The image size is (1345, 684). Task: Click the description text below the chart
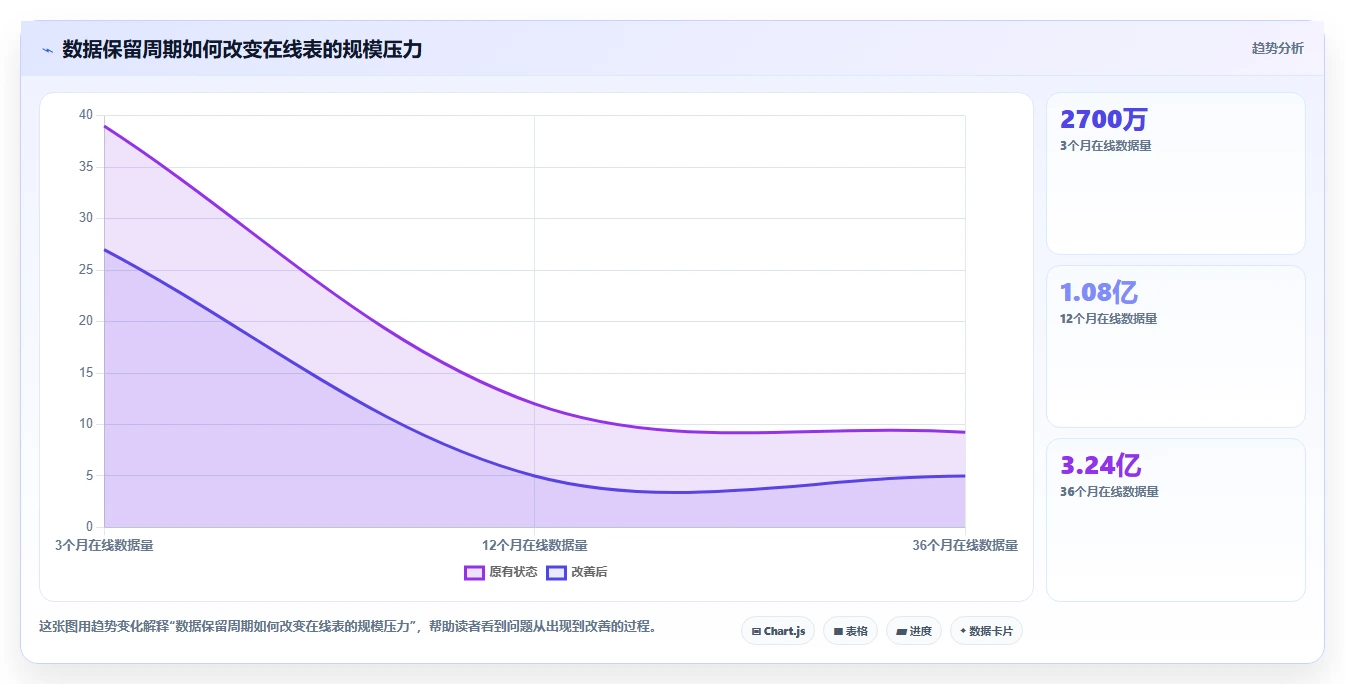pos(348,626)
